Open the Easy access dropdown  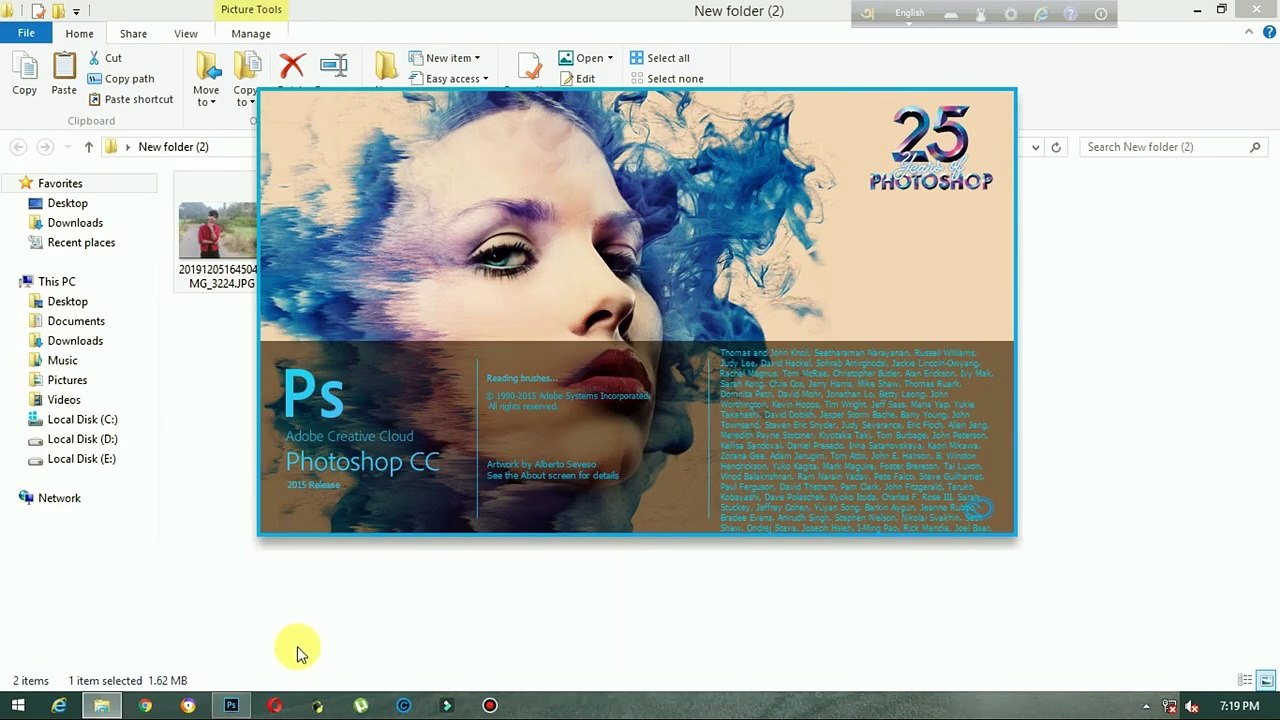click(449, 79)
